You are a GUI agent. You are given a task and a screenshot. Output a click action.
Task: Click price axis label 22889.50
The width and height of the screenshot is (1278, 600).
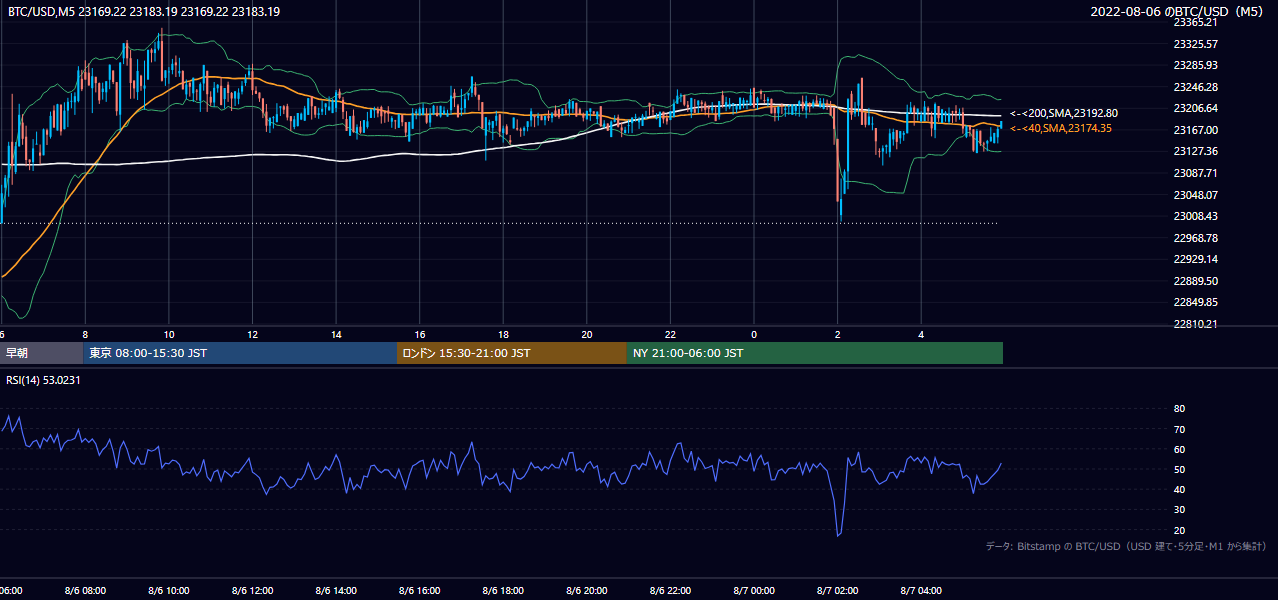1195,281
